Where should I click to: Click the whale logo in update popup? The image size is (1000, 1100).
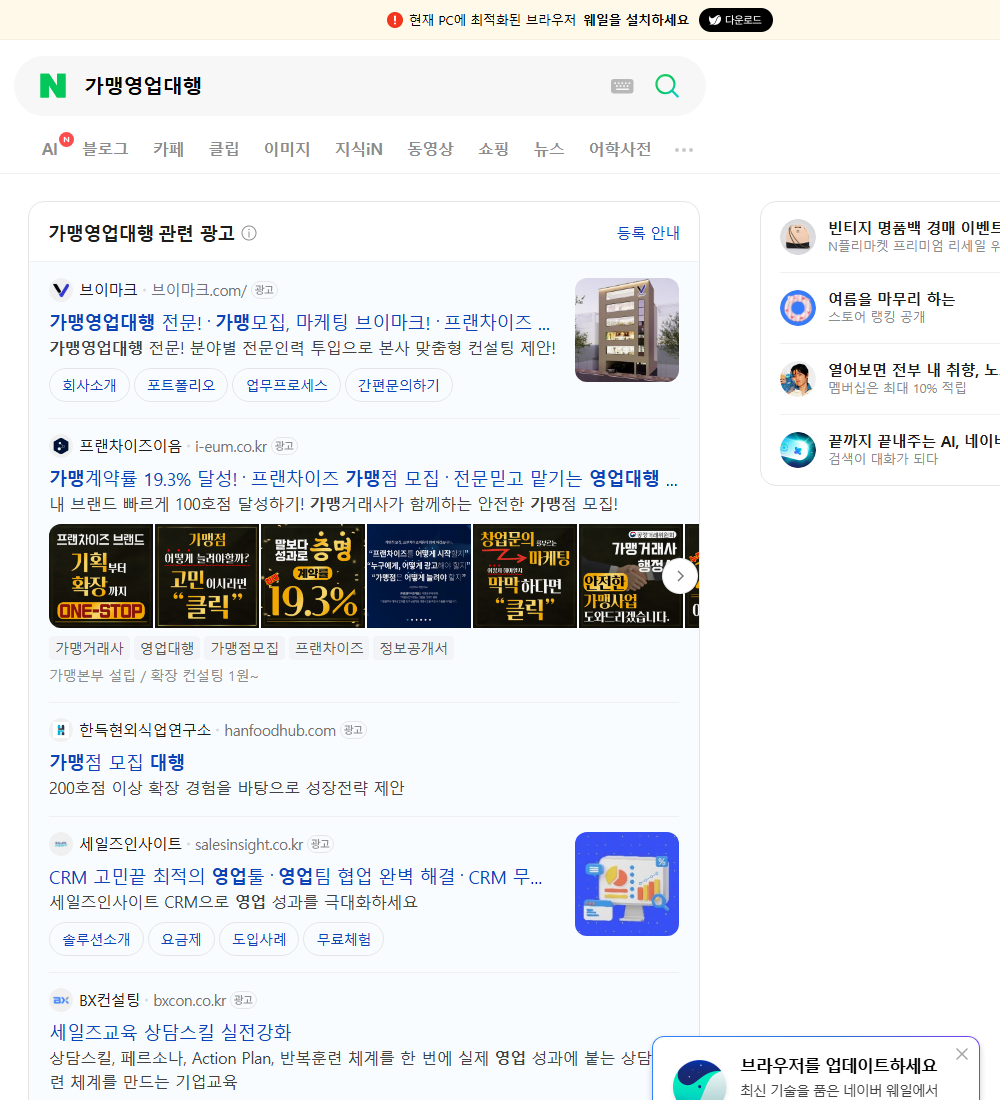tap(699, 1080)
